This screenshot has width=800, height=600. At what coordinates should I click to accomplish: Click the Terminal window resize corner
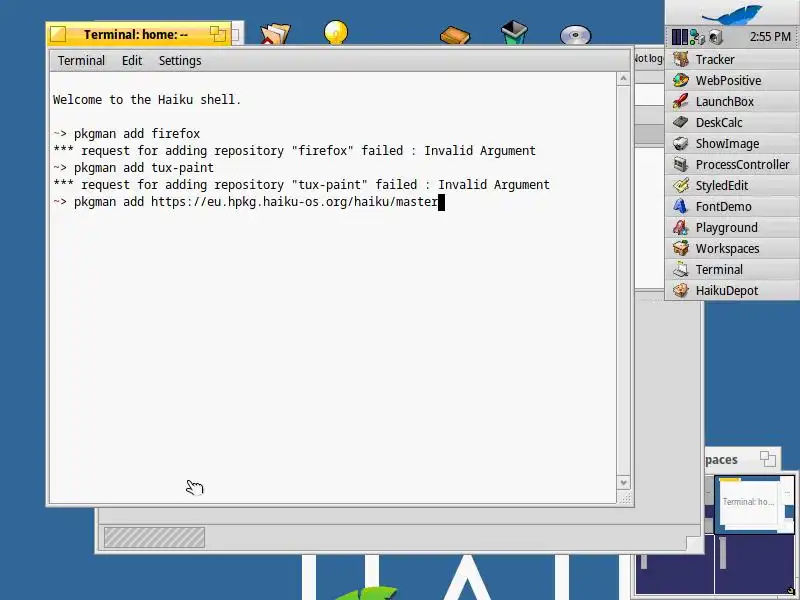[x=624, y=497]
